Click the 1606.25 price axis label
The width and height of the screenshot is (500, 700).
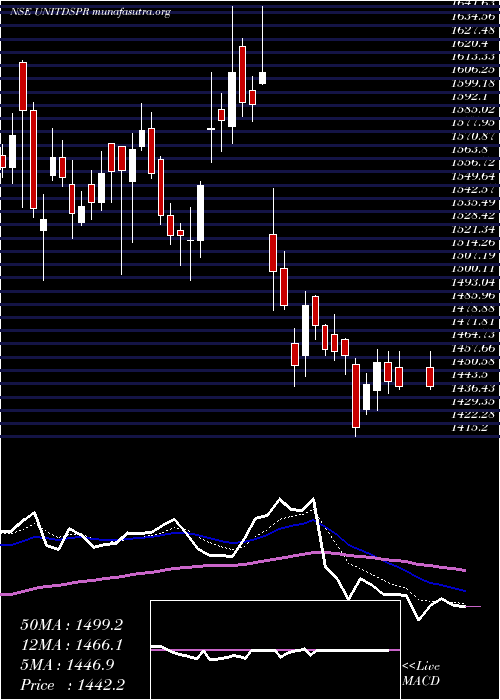tap(474, 70)
